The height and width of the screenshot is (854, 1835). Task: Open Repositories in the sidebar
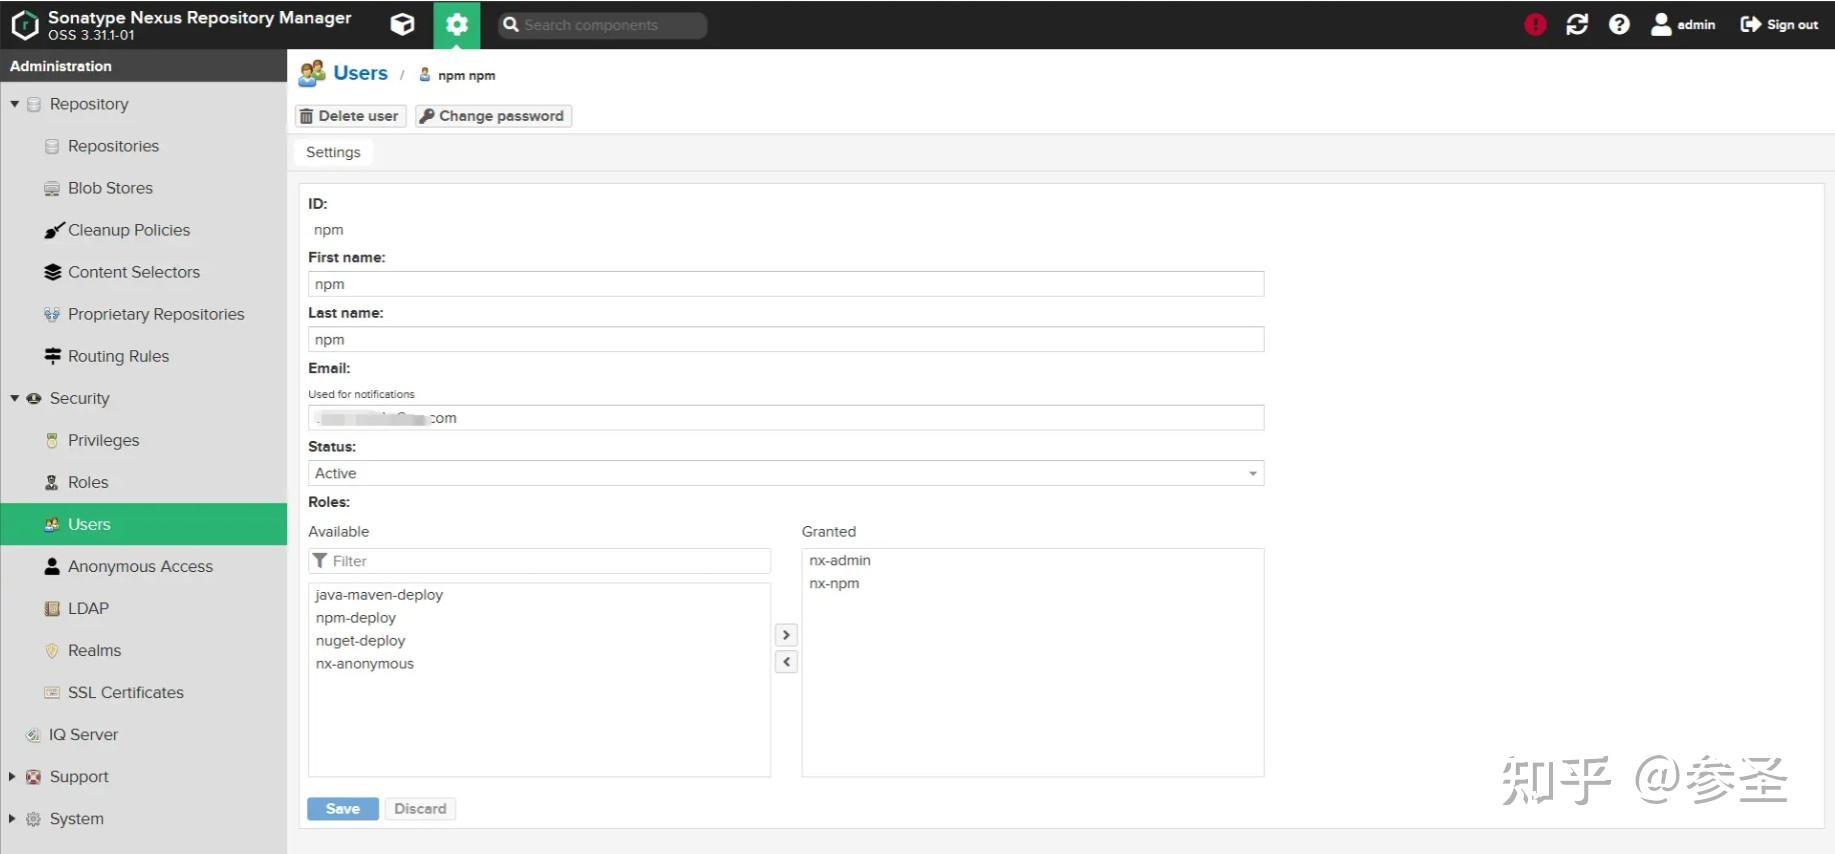[x=113, y=146]
